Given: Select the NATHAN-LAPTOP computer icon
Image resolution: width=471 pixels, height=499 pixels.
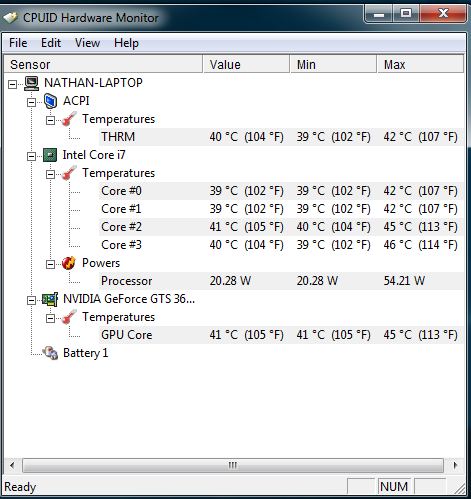Looking at the screenshot, I should [32, 83].
